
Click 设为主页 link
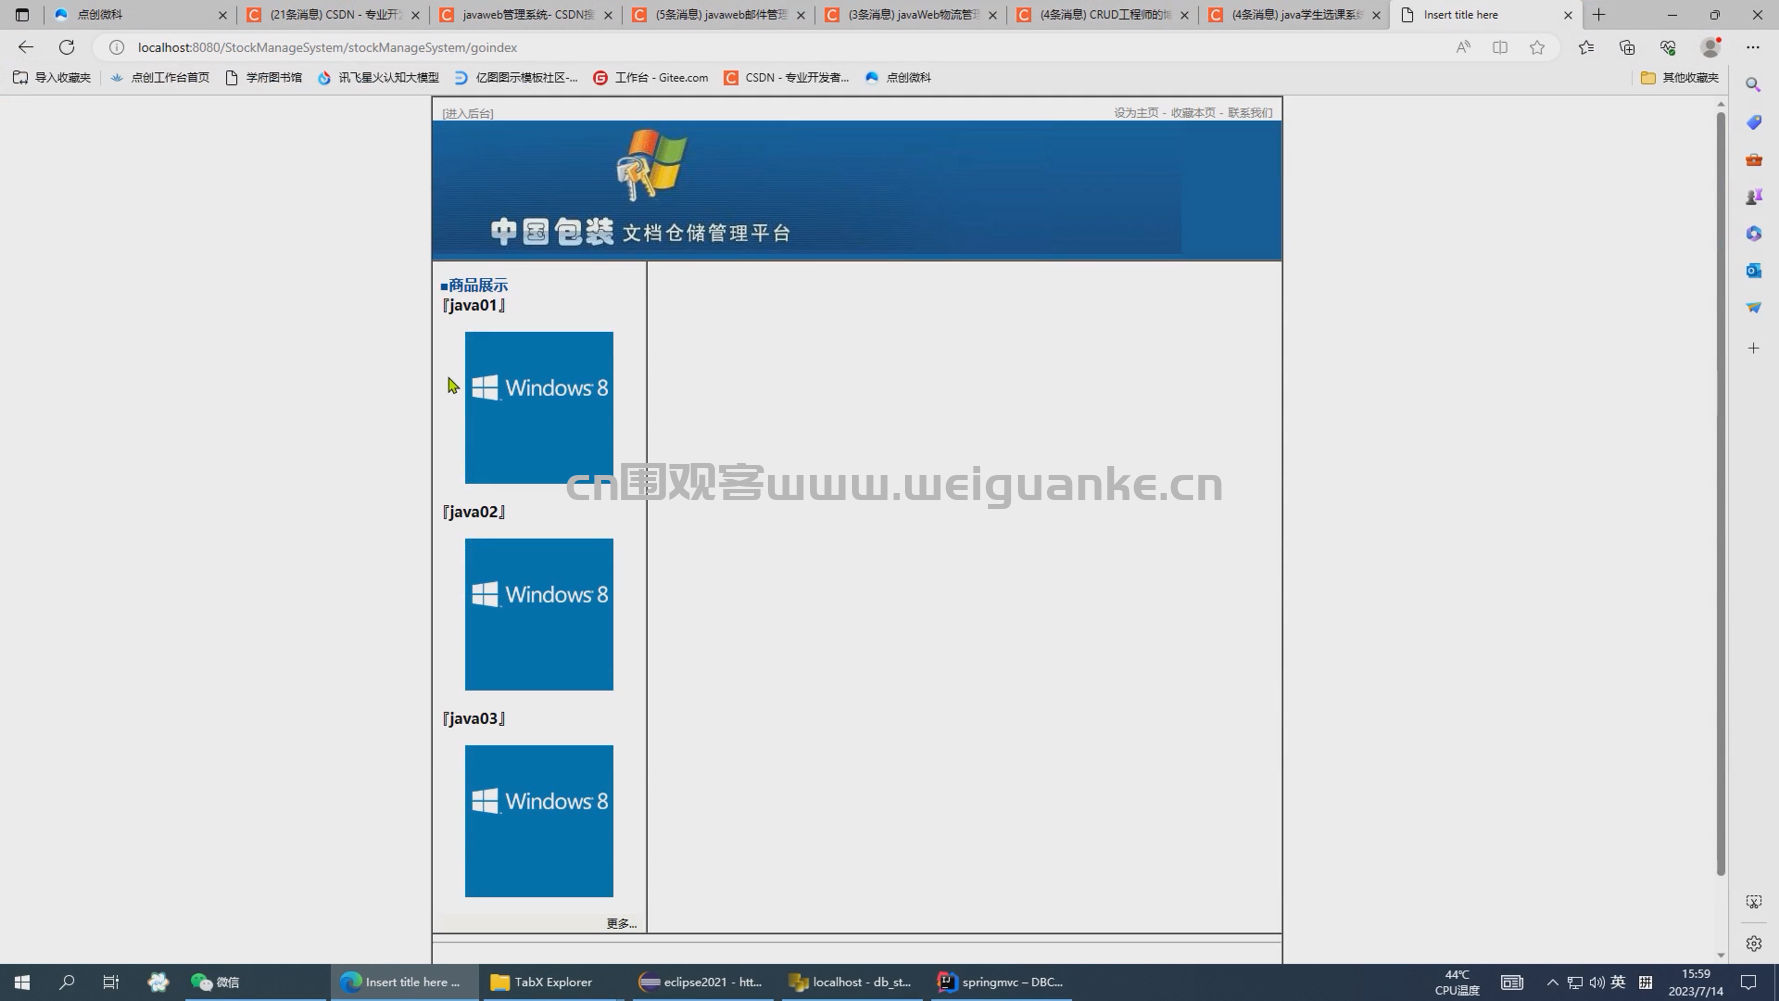click(x=1136, y=113)
